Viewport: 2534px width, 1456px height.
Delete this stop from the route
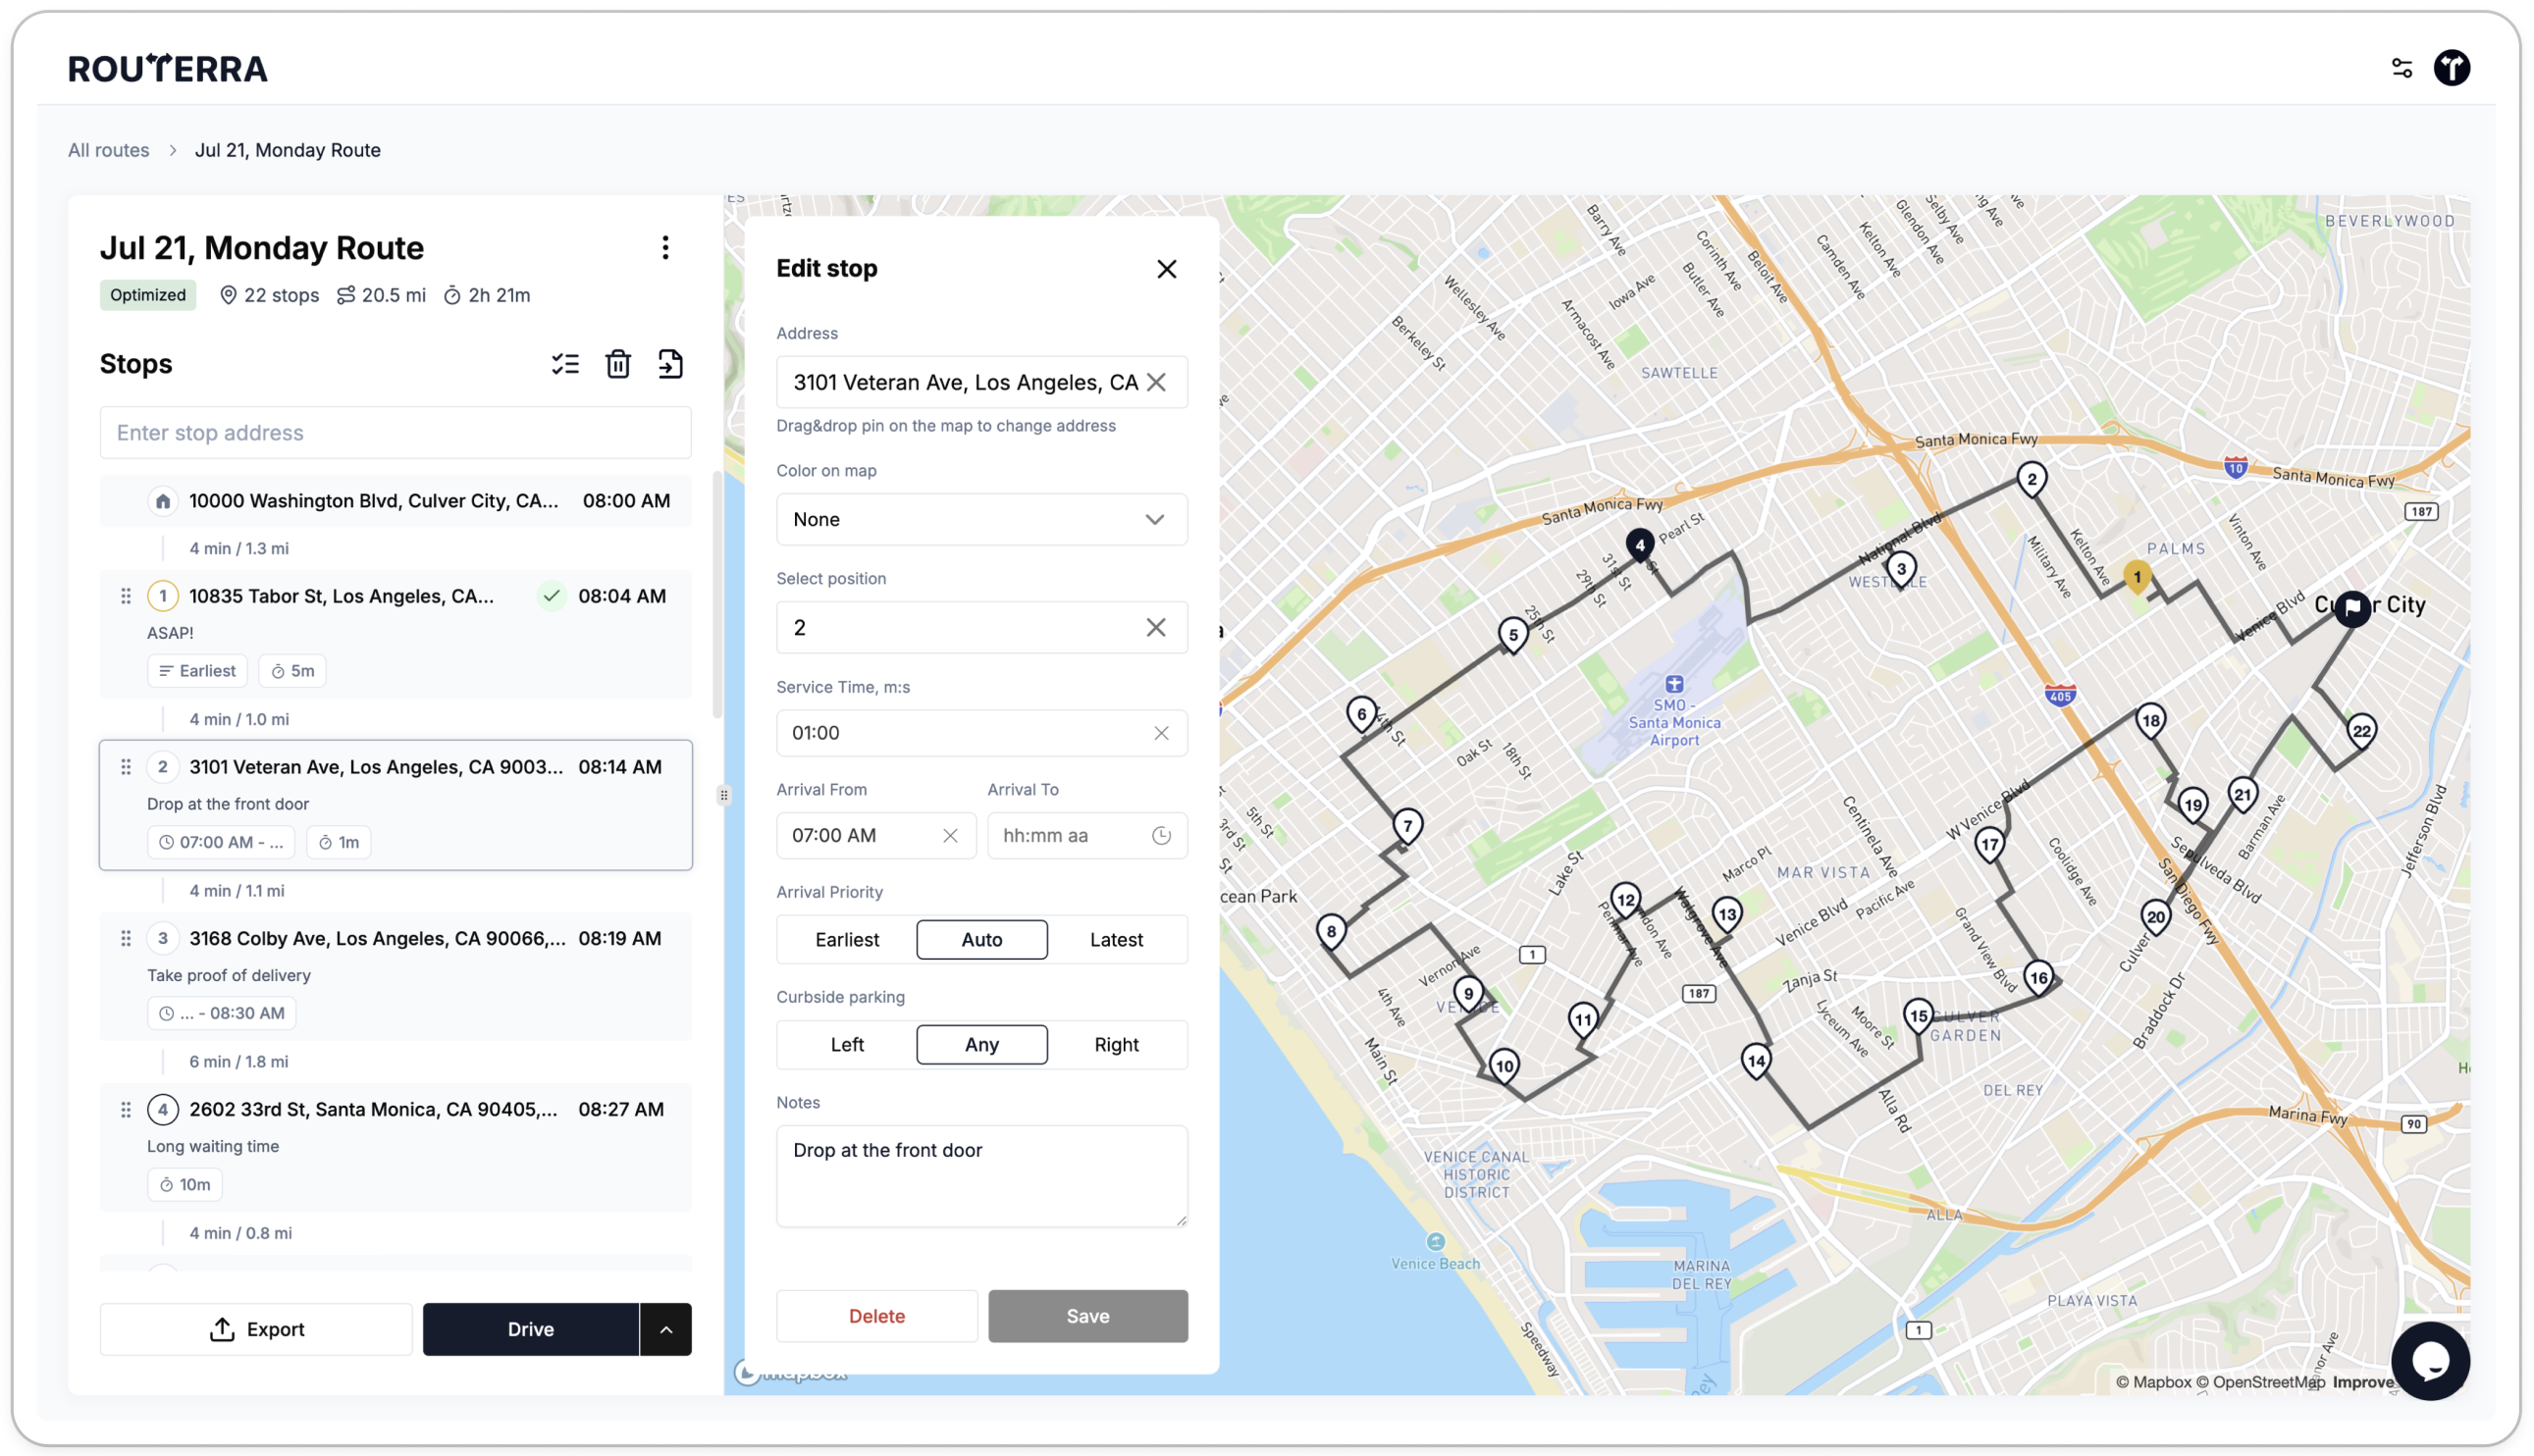click(x=876, y=1316)
